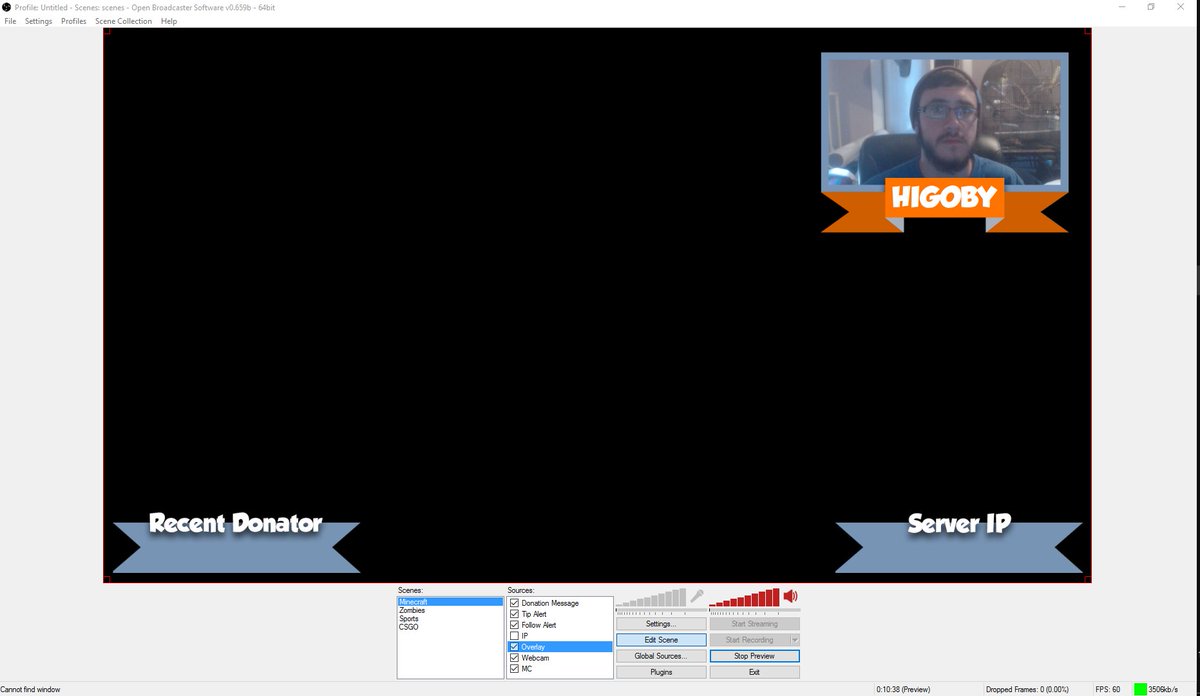
Task: Select the Donation Message source row
Action: click(560, 603)
